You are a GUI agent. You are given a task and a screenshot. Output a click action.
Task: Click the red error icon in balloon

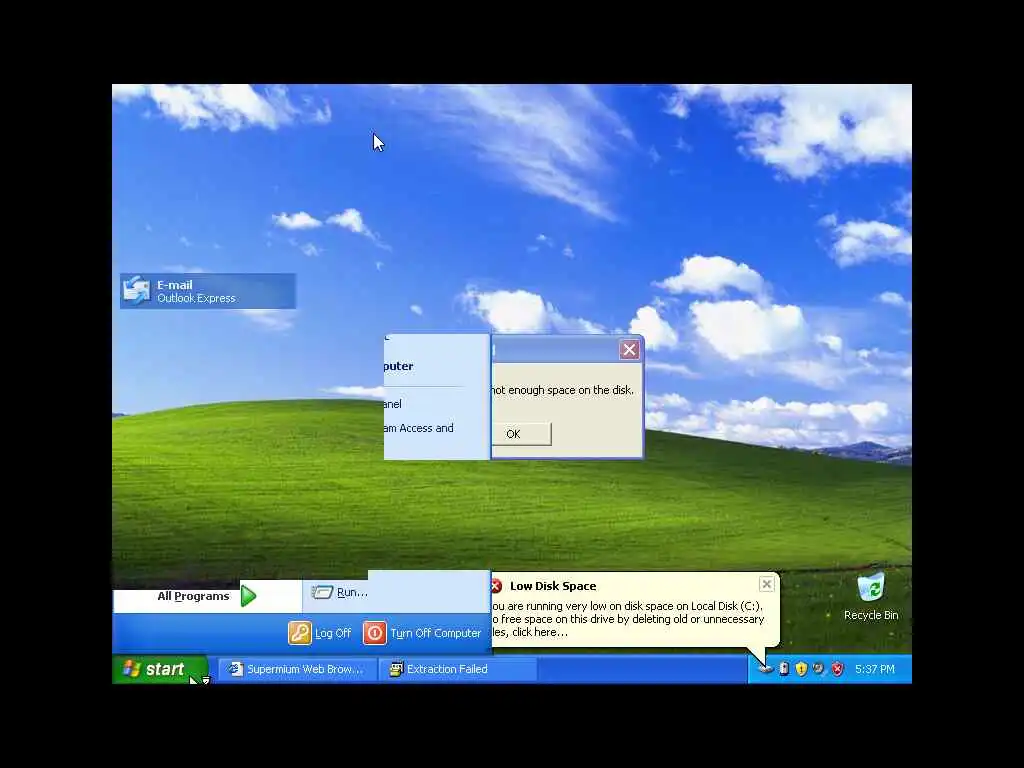[496, 586]
